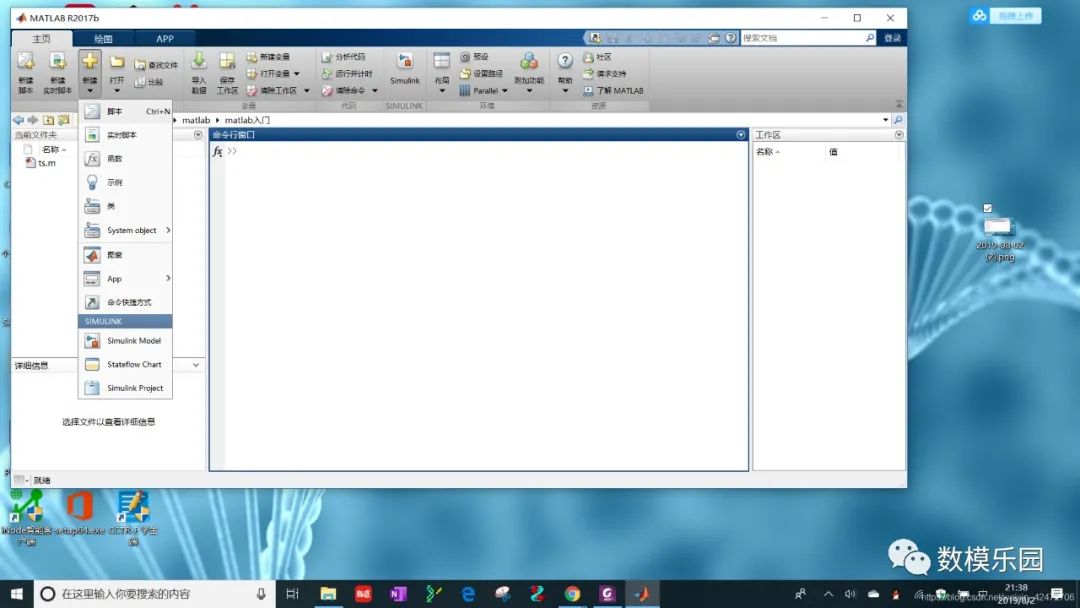Viewport: 1080px width, 608px height.
Task: Click the yellow plus New (新建) button
Action: [90, 72]
